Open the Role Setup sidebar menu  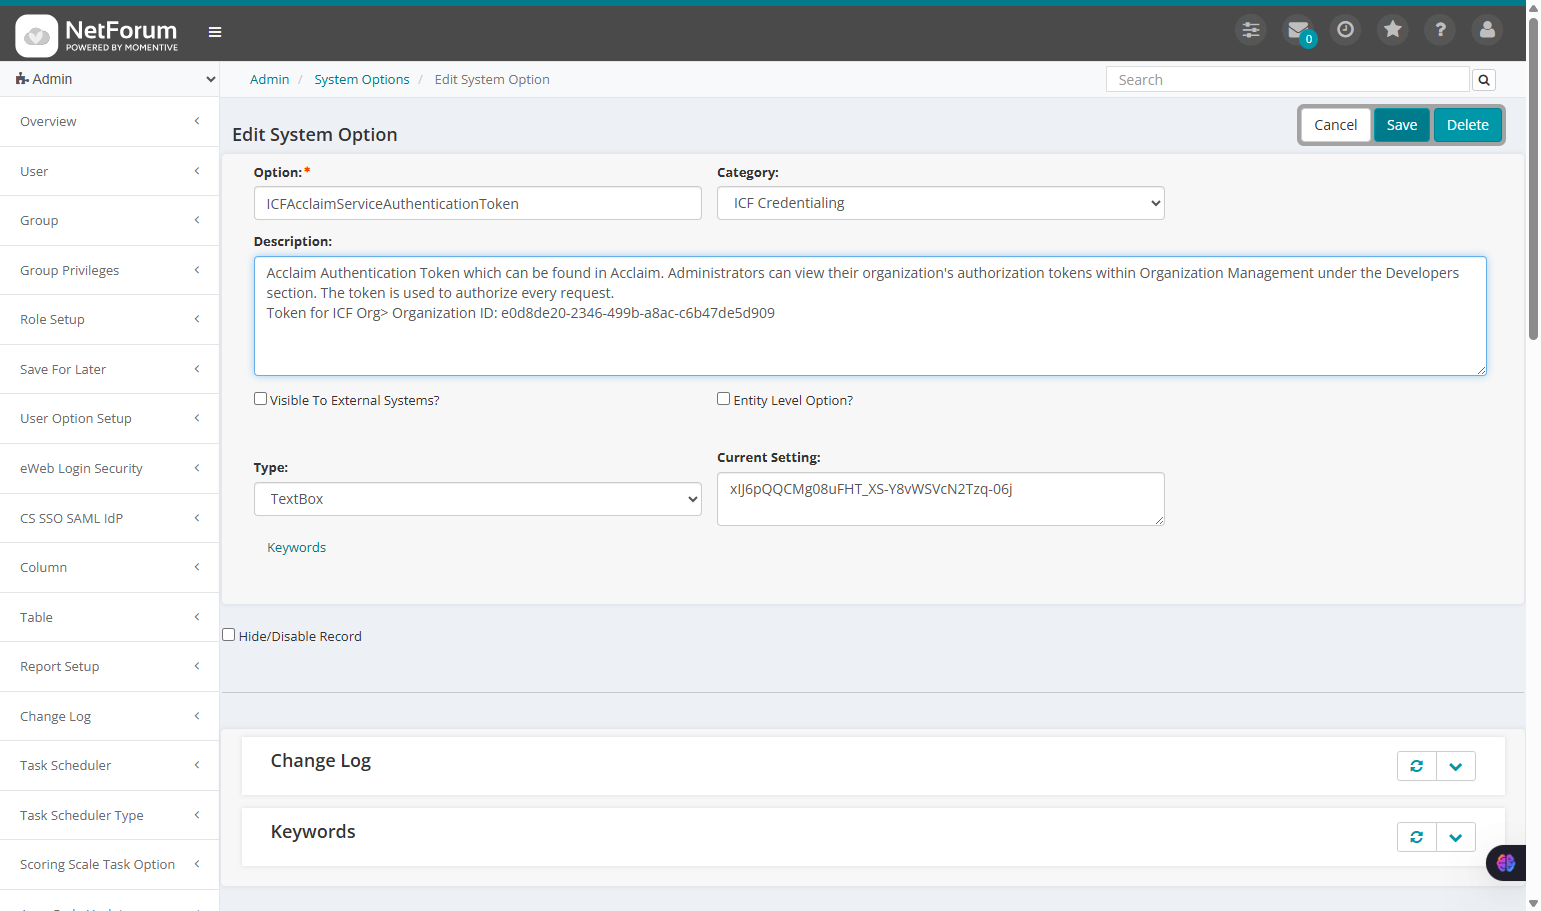click(109, 320)
